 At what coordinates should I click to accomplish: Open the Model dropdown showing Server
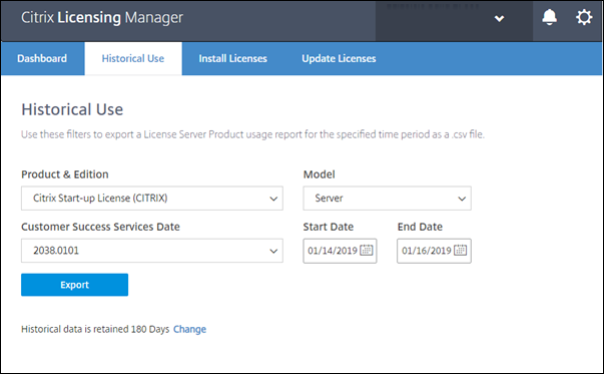(x=387, y=198)
